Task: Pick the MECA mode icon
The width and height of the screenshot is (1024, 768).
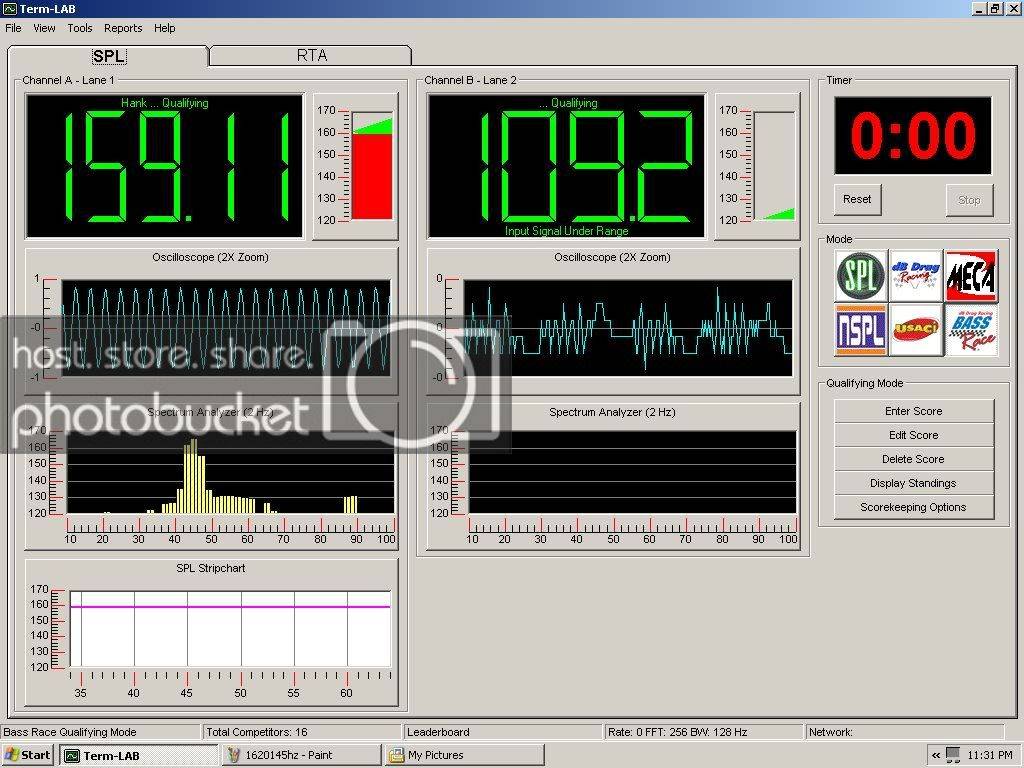Action: pyautogui.click(x=970, y=276)
